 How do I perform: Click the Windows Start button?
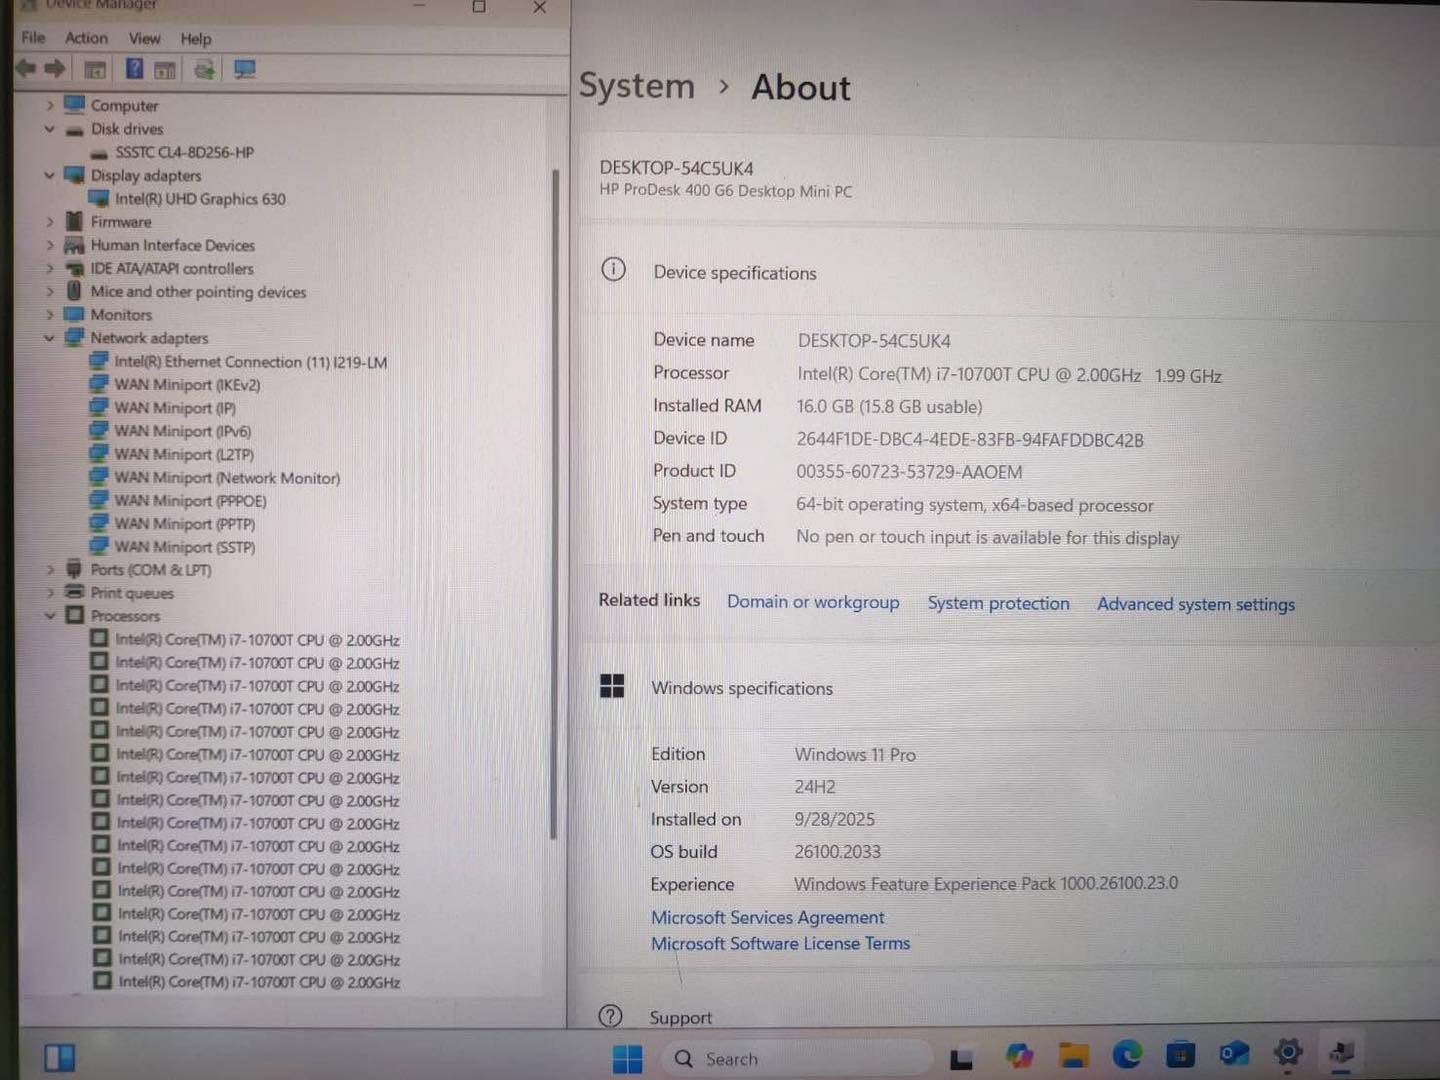click(x=627, y=1058)
